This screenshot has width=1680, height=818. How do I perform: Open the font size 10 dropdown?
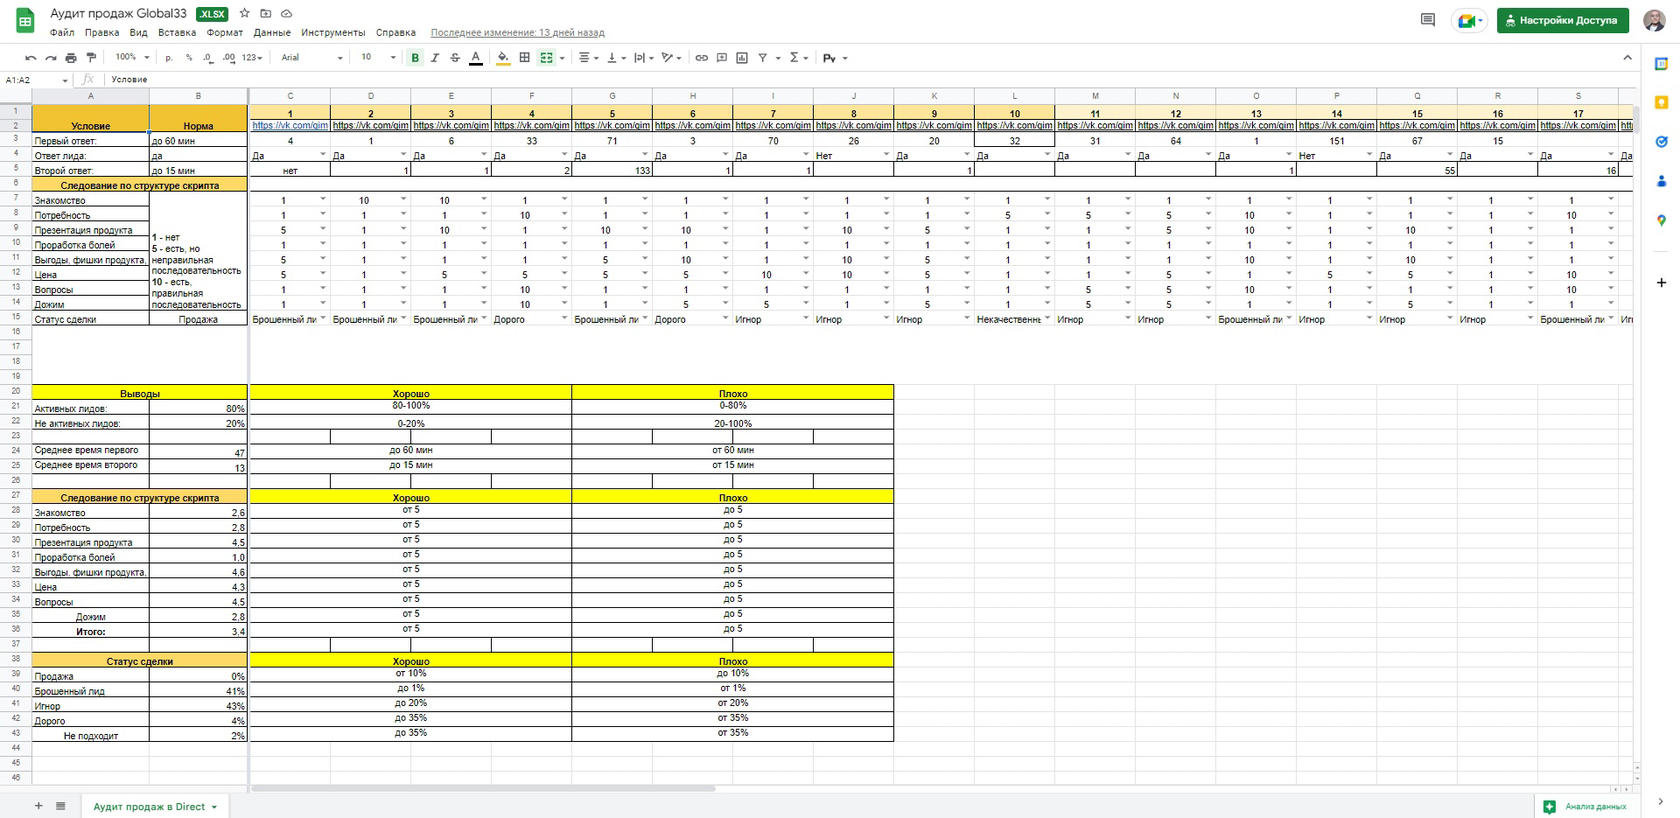coord(378,58)
